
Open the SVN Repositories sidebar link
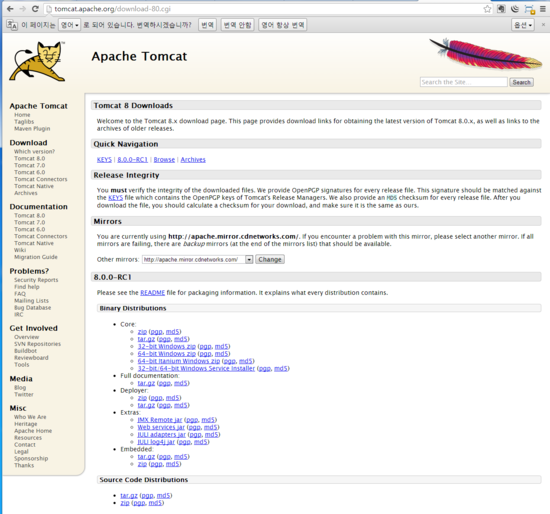(x=38, y=344)
